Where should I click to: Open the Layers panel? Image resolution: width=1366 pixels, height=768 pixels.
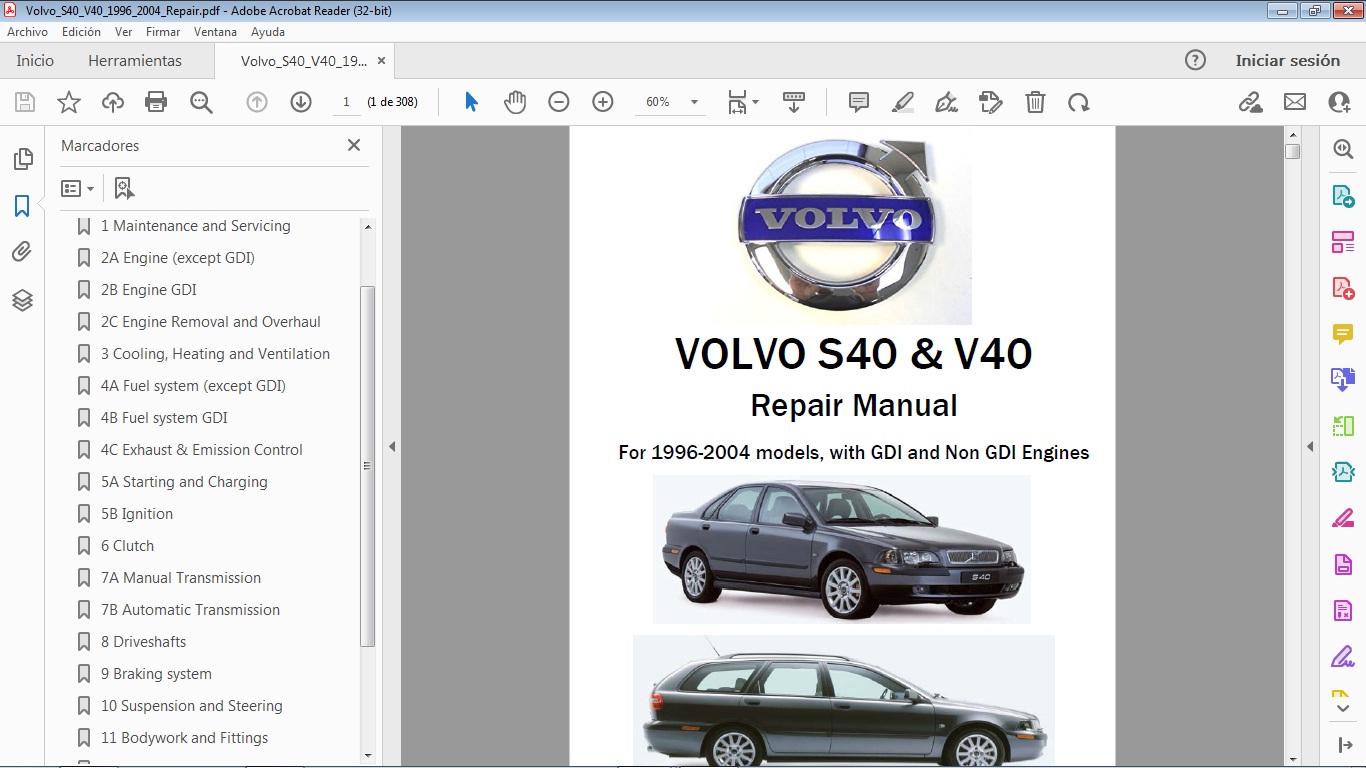tap(22, 299)
